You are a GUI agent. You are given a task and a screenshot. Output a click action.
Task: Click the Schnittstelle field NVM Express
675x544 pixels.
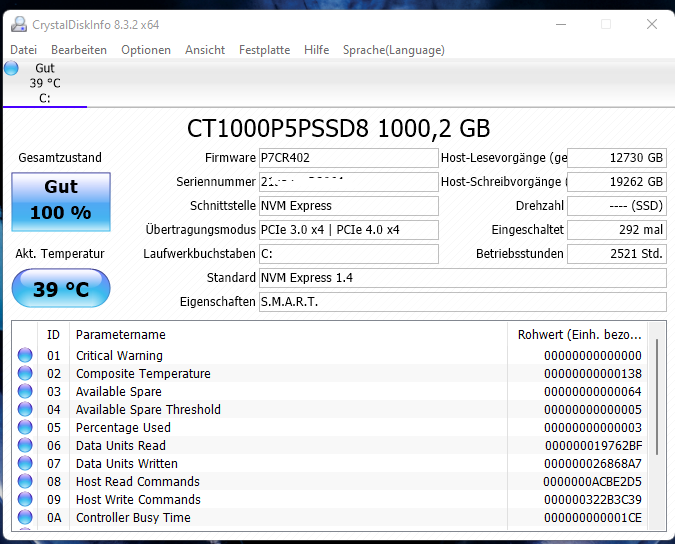tap(349, 206)
